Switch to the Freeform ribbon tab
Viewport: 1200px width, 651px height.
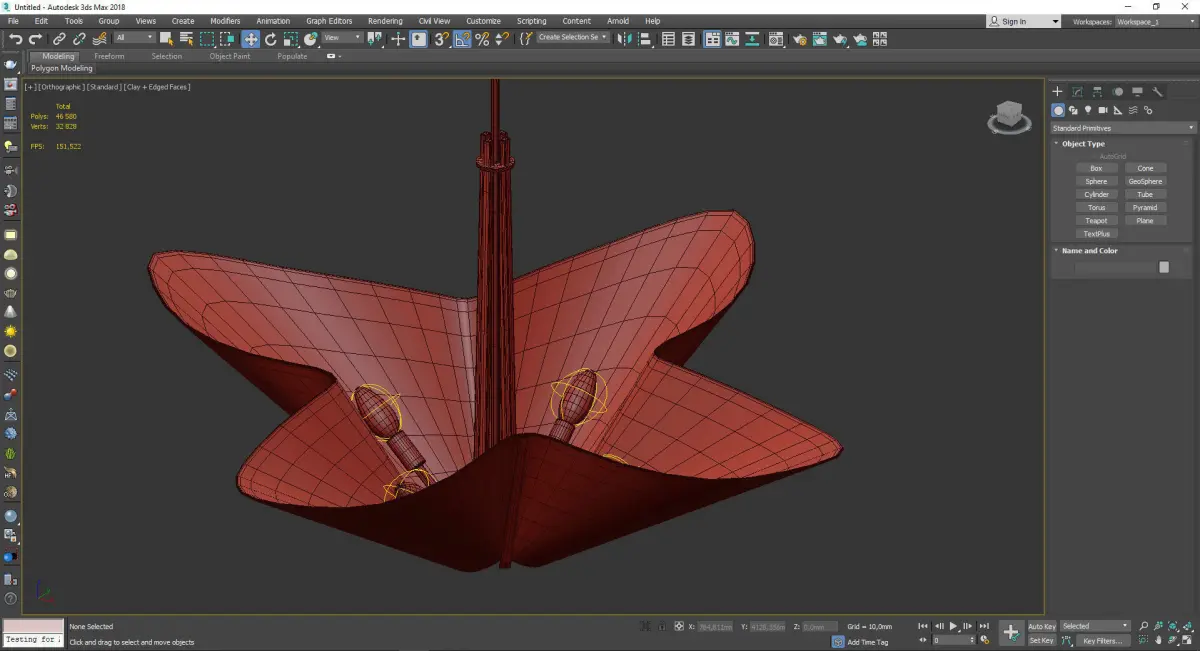(x=109, y=56)
